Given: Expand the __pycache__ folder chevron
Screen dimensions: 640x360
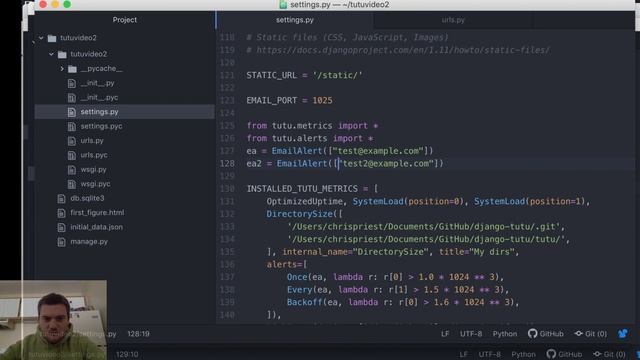Looking at the screenshot, I should (x=62, y=69).
